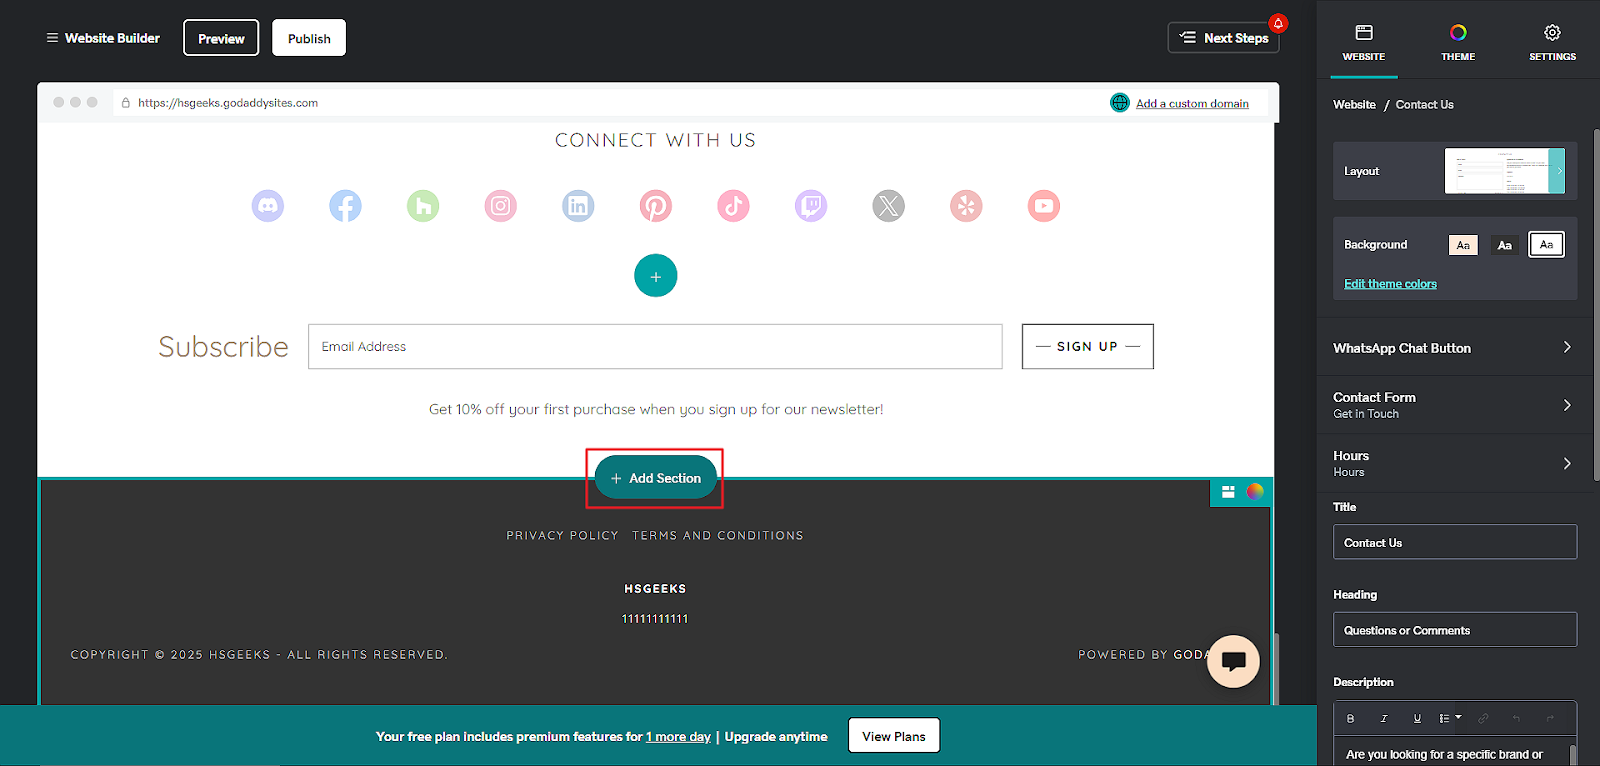
Task: Open the Next Steps panel
Action: [1224, 38]
